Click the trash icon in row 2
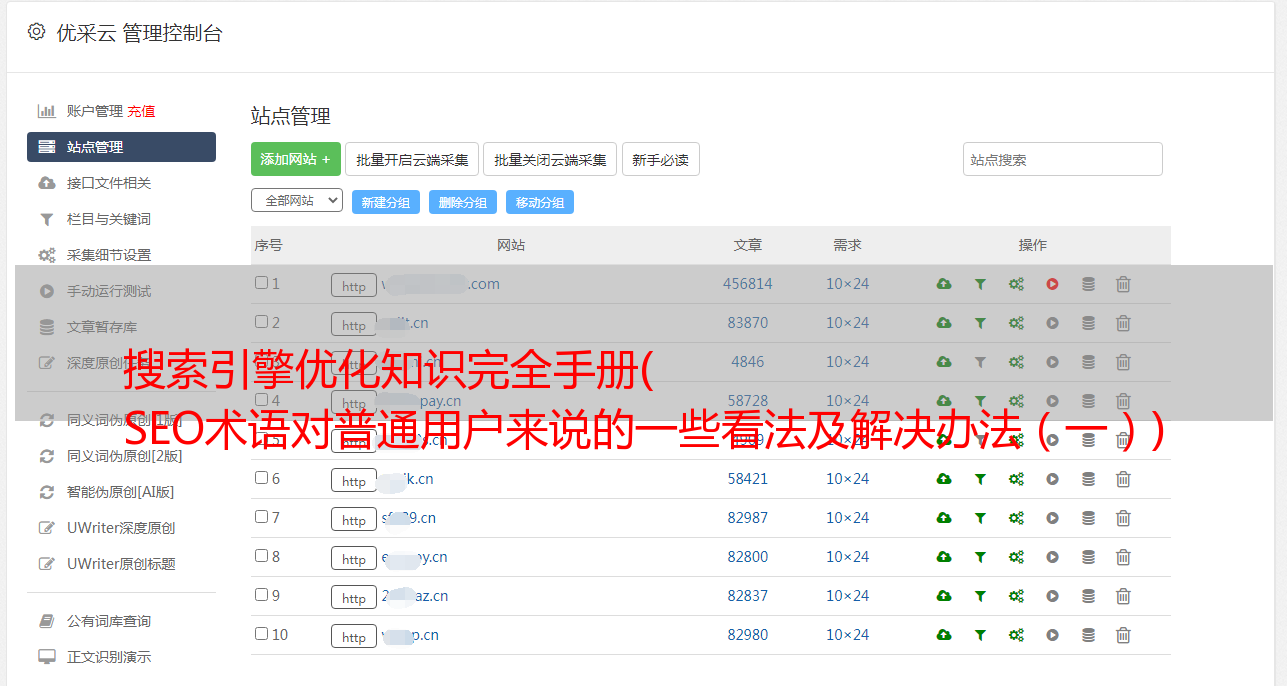 point(1123,323)
